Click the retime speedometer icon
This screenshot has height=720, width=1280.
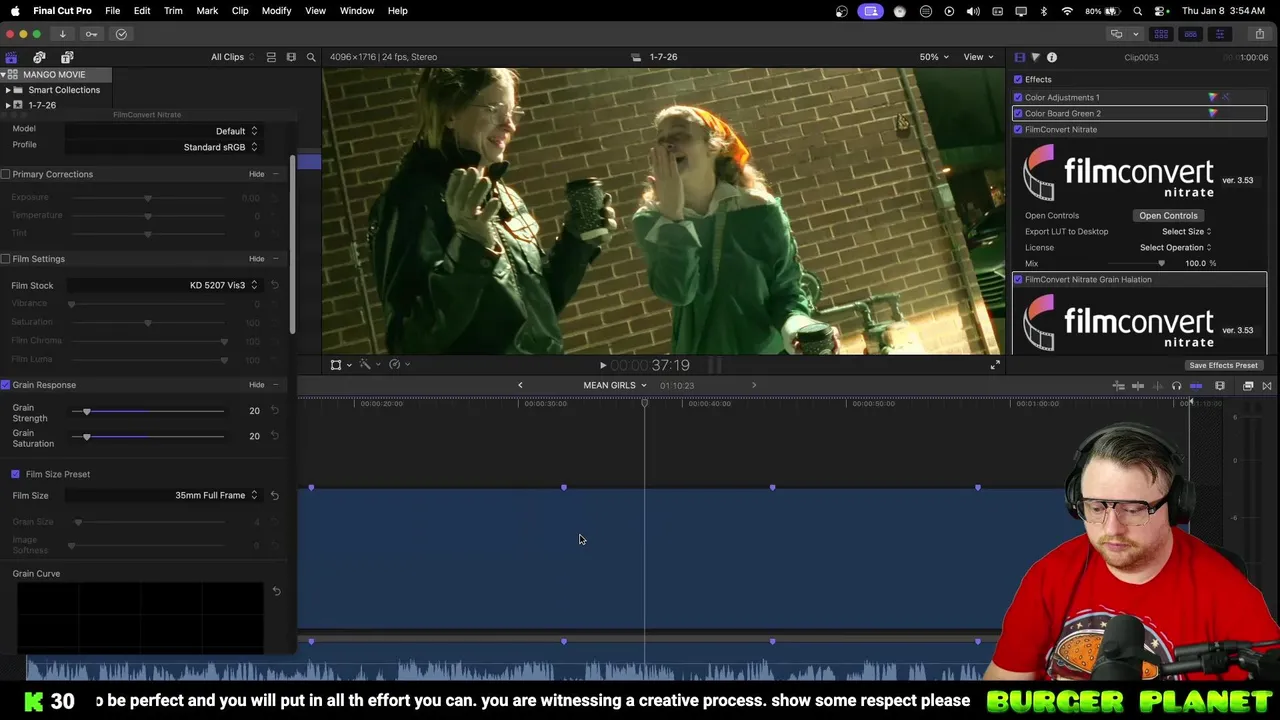pyautogui.click(x=395, y=365)
